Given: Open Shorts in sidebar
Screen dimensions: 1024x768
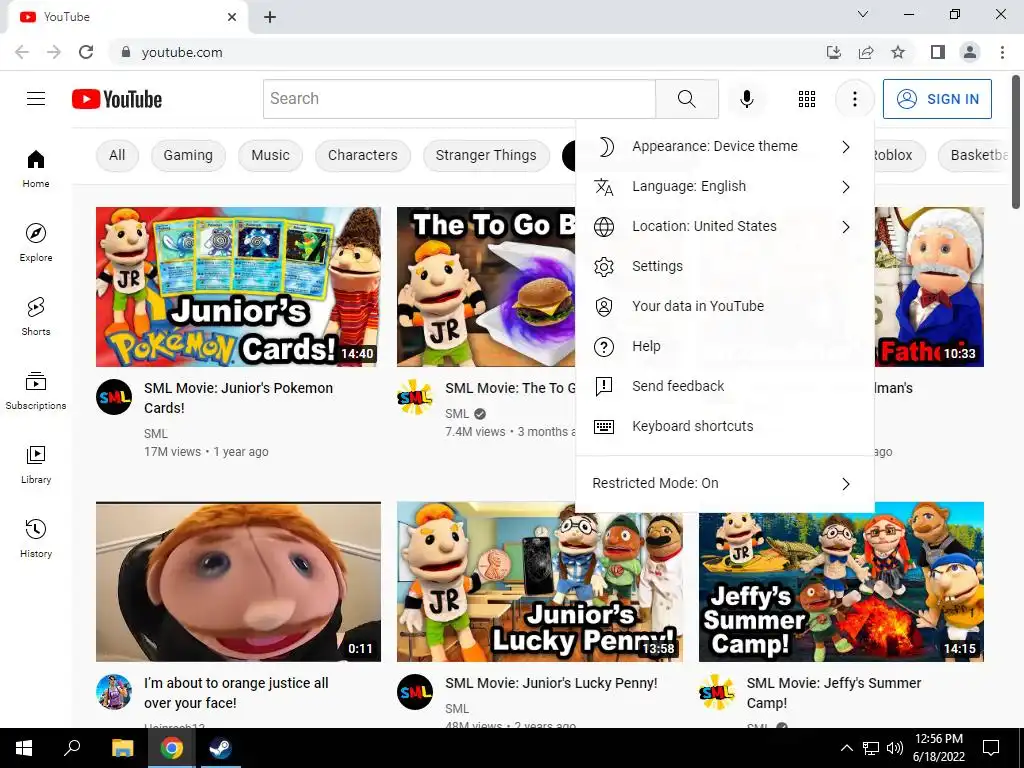Looking at the screenshot, I should click(x=36, y=316).
